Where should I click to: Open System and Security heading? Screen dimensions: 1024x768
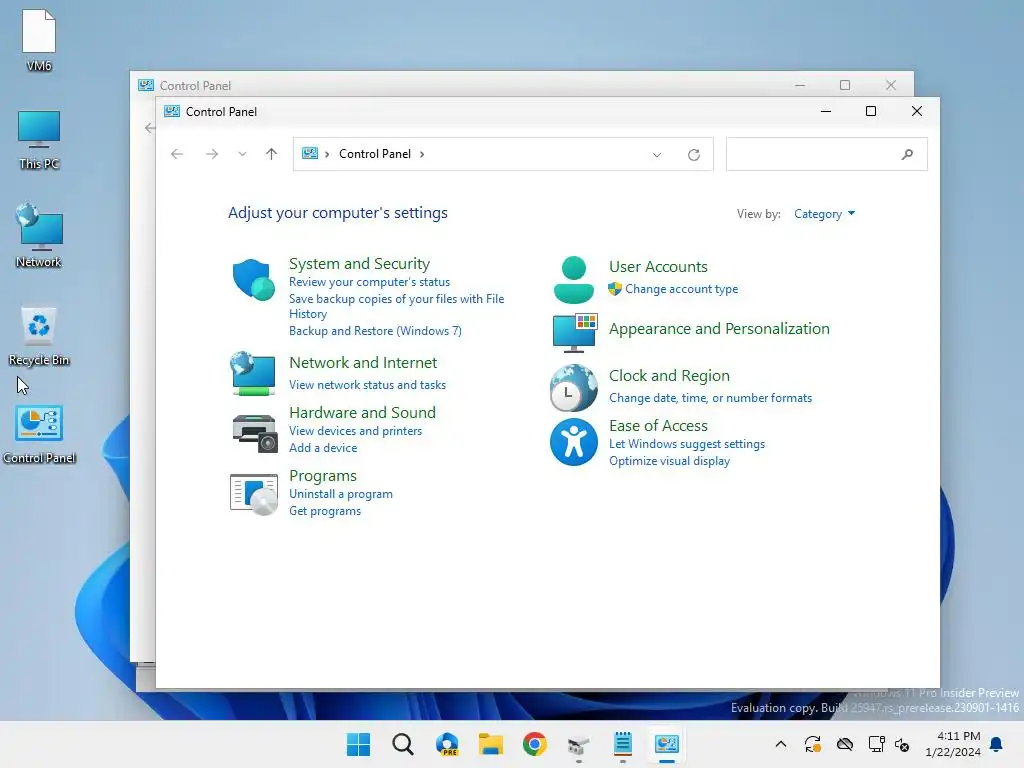pos(359,264)
